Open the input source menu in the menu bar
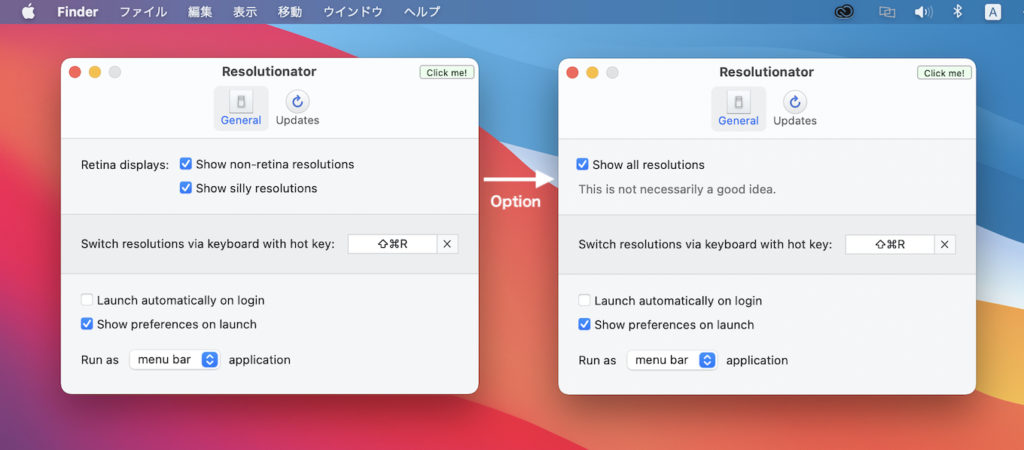Viewport: 1024px width, 450px height. pos(993,12)
